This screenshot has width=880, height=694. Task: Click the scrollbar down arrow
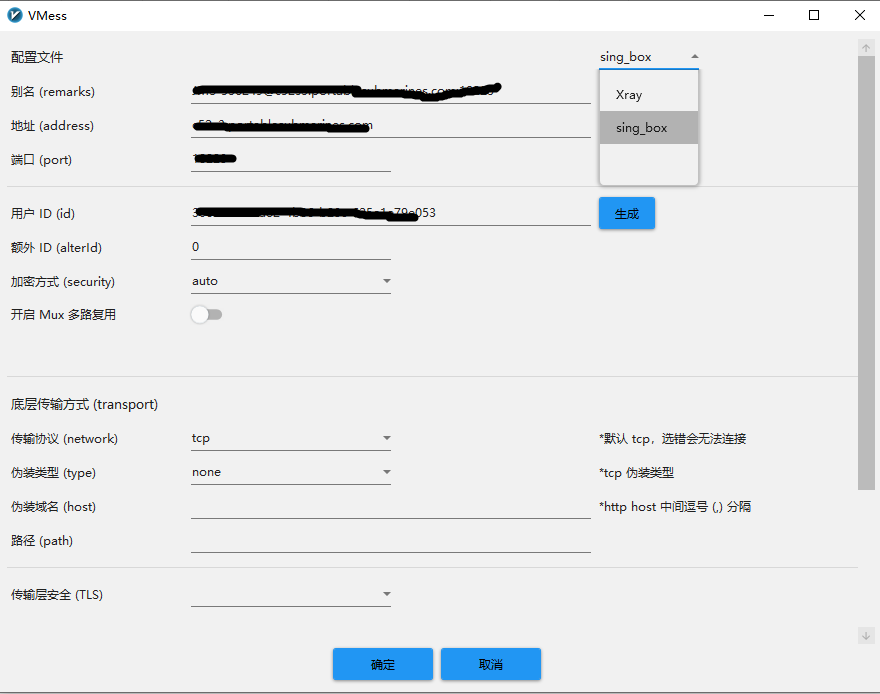point(866,635)
